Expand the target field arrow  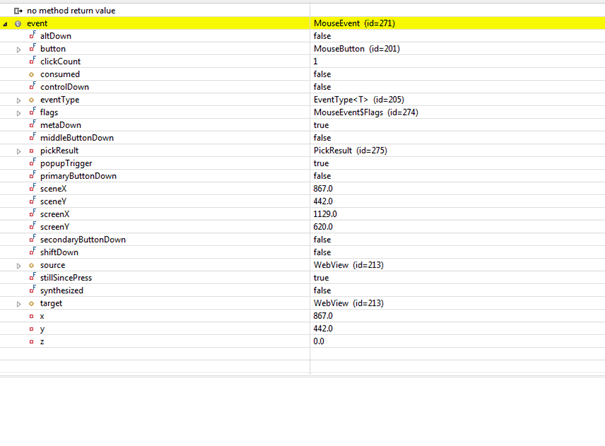(x=19, y=303)
